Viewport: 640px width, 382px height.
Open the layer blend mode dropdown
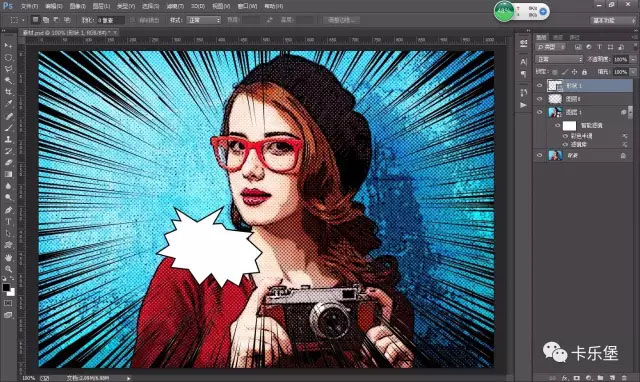tap(559, 60)
